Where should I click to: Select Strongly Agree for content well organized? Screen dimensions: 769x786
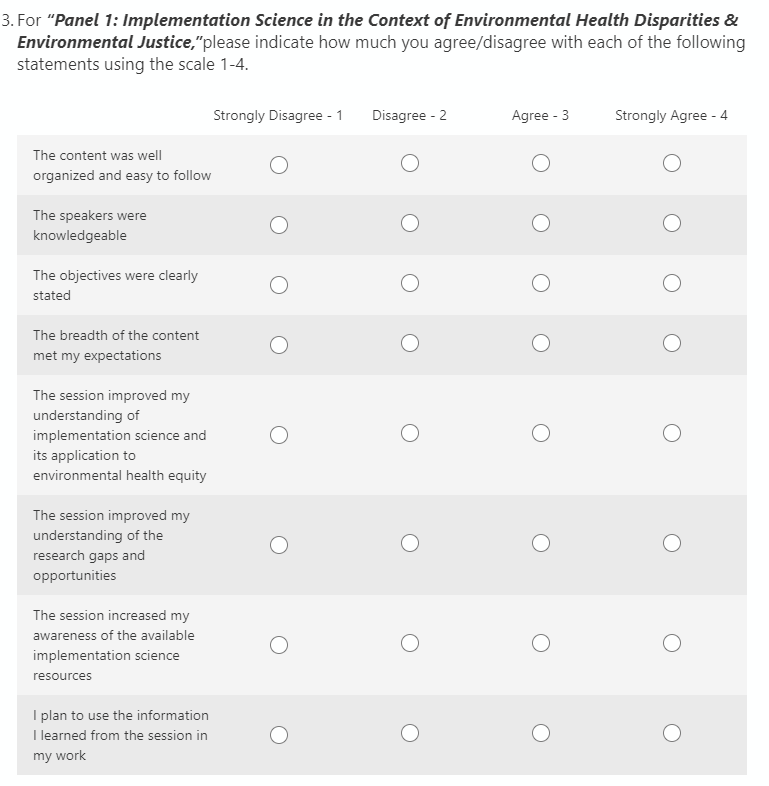coord(672,163)
